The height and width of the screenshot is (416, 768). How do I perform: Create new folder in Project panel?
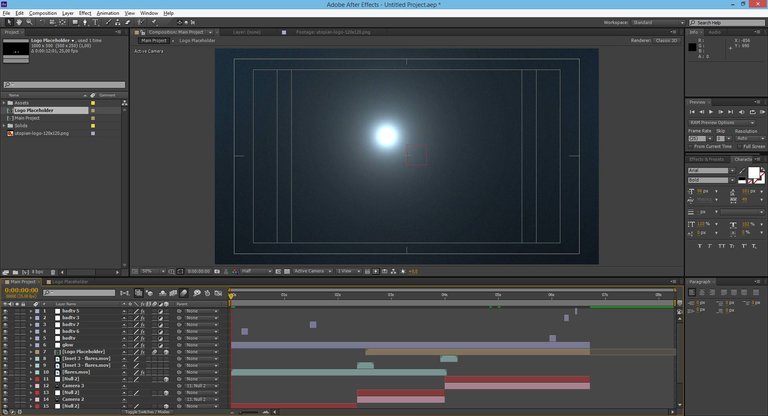click(x=16, y=271)
